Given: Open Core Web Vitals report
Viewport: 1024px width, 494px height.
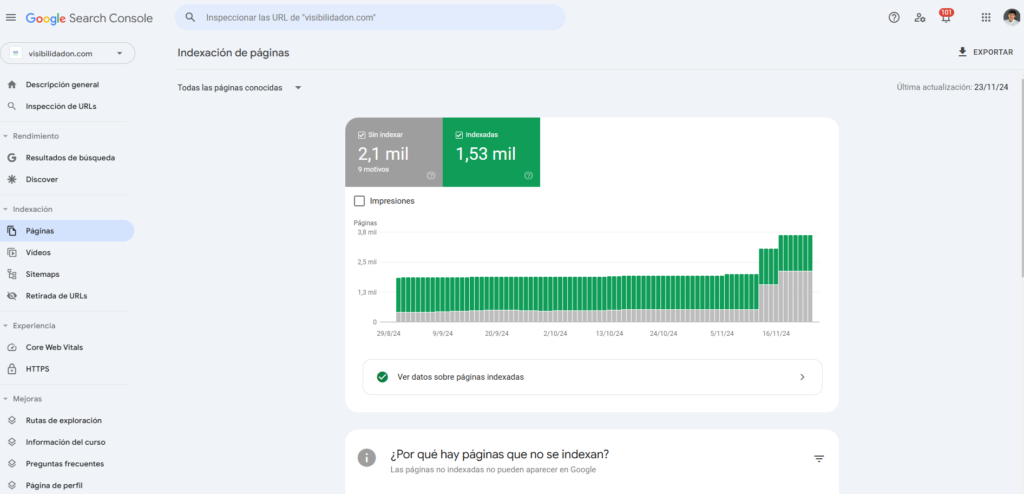Looking at the screenshot, I should (x=56, y=347).
